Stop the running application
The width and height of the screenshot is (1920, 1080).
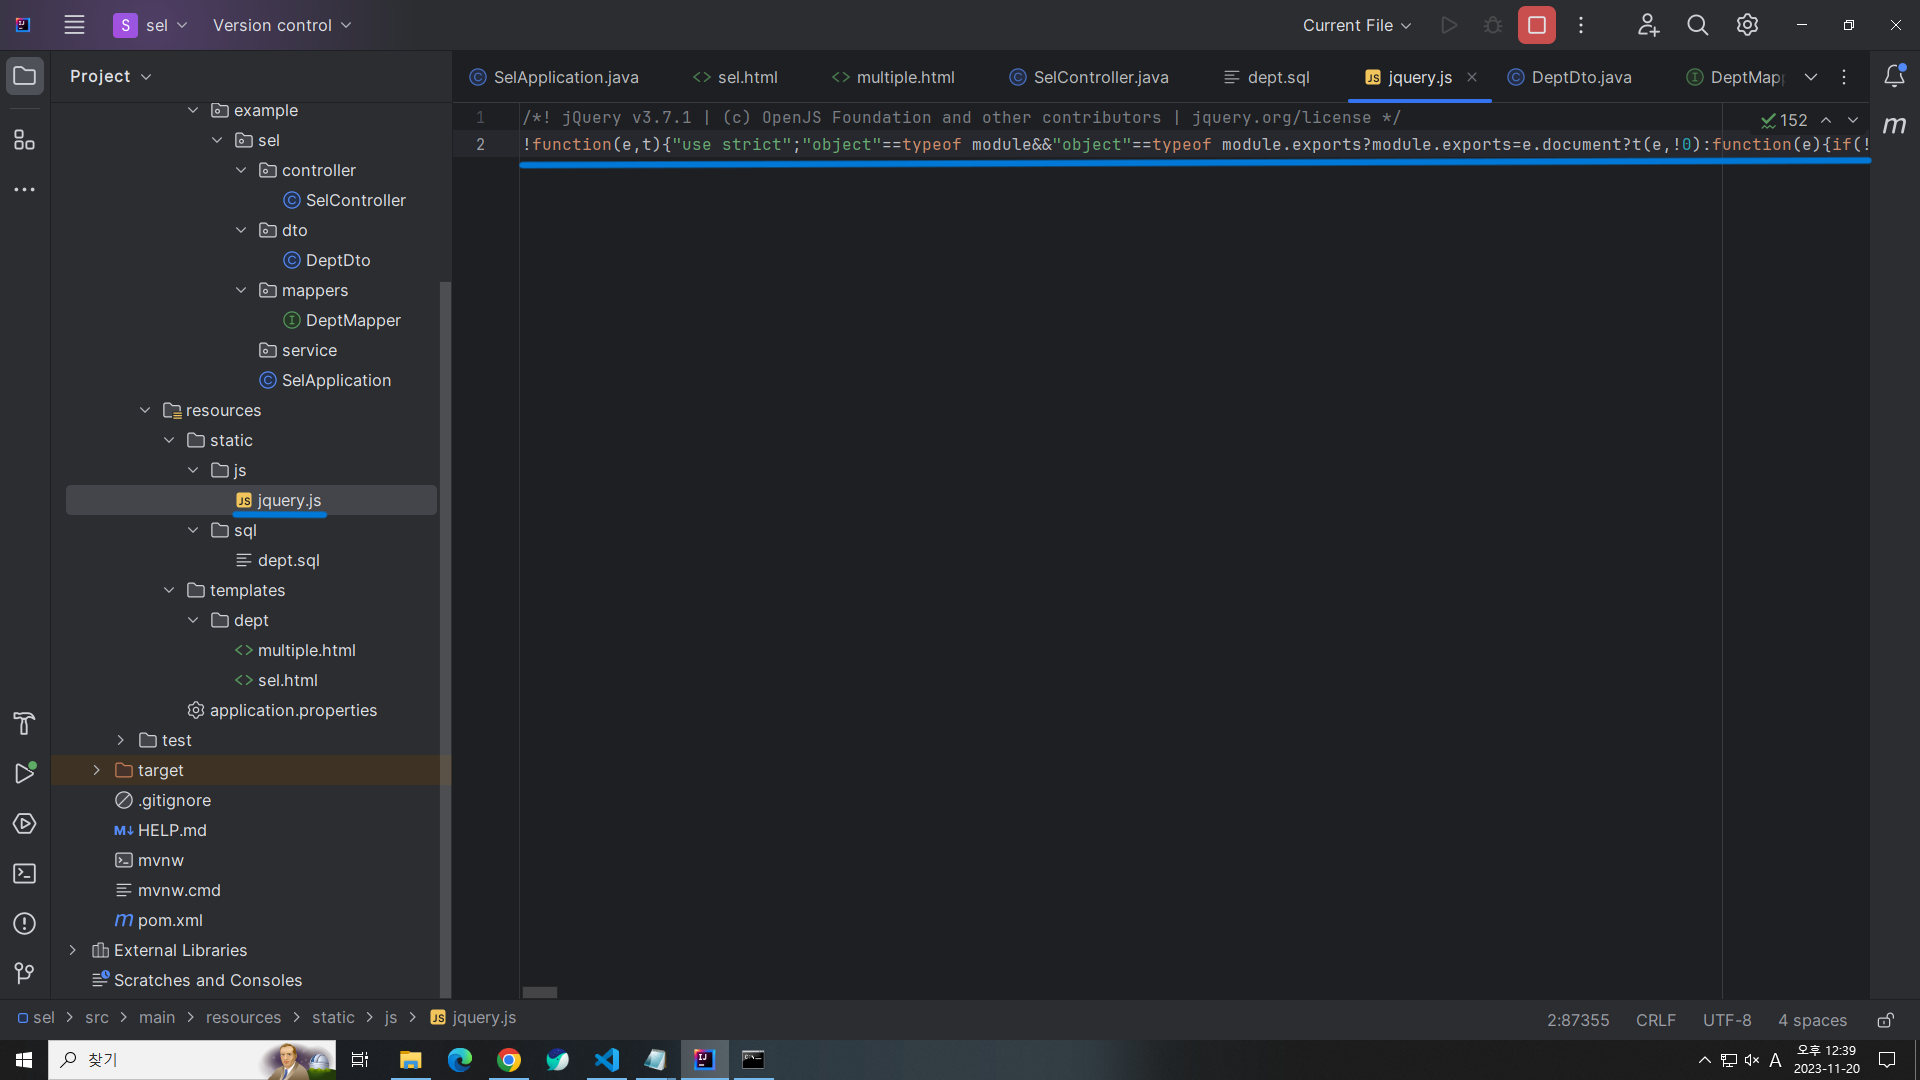pyautogui.click(x=1536, y=25)
